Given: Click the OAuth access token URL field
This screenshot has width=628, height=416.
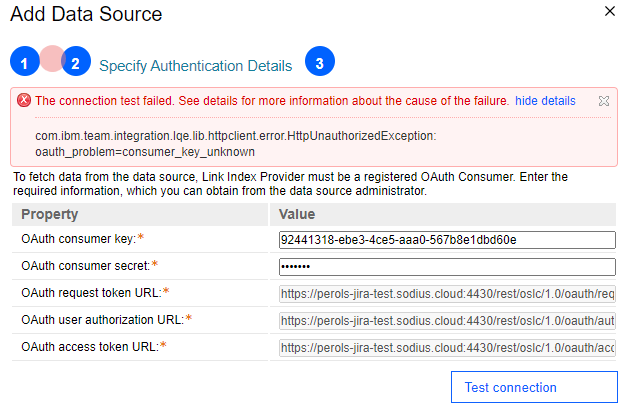Looking at the screenshot, I should click(447, 348).
